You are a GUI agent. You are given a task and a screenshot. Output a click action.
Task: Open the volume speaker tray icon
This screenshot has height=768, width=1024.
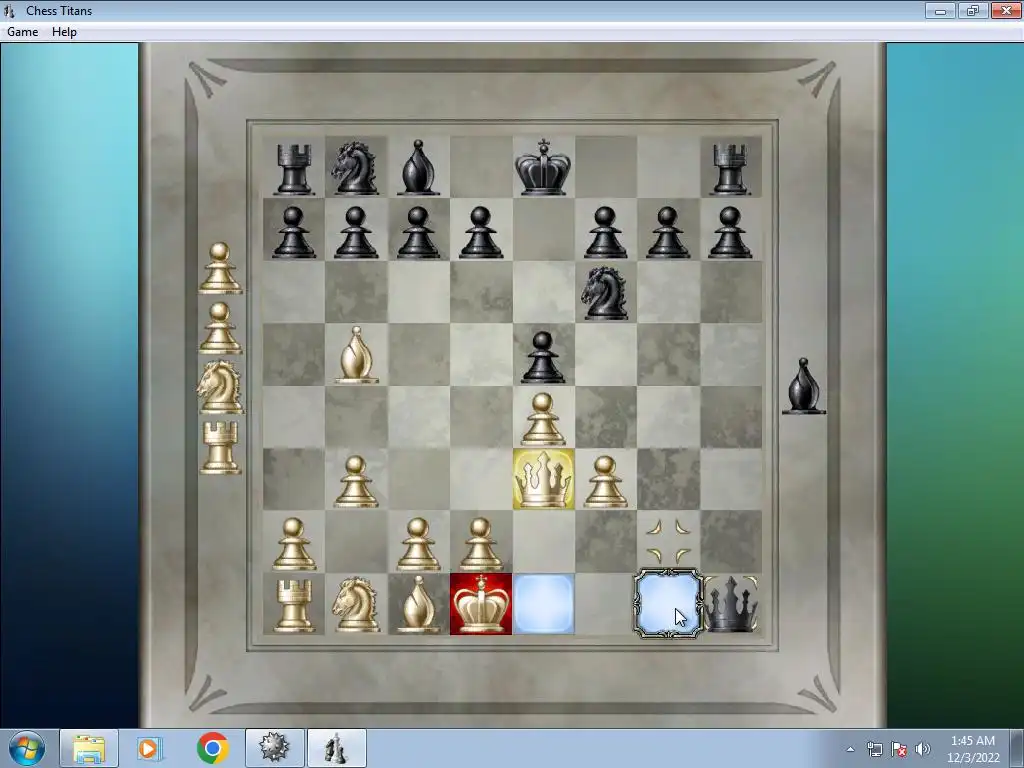pyautogui.click(x=923, y=749)
